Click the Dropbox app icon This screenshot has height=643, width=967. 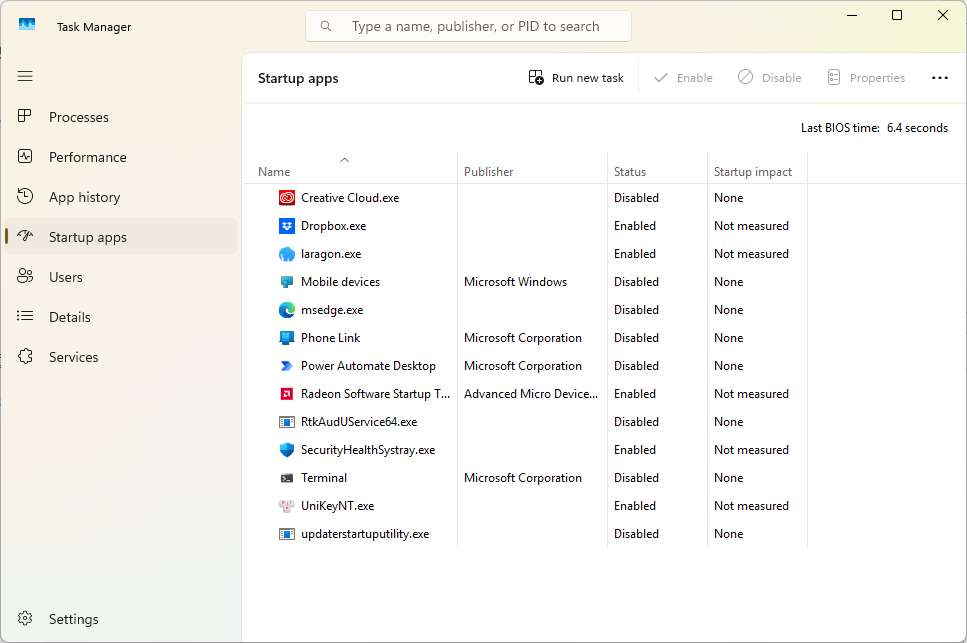coord(287,226)
